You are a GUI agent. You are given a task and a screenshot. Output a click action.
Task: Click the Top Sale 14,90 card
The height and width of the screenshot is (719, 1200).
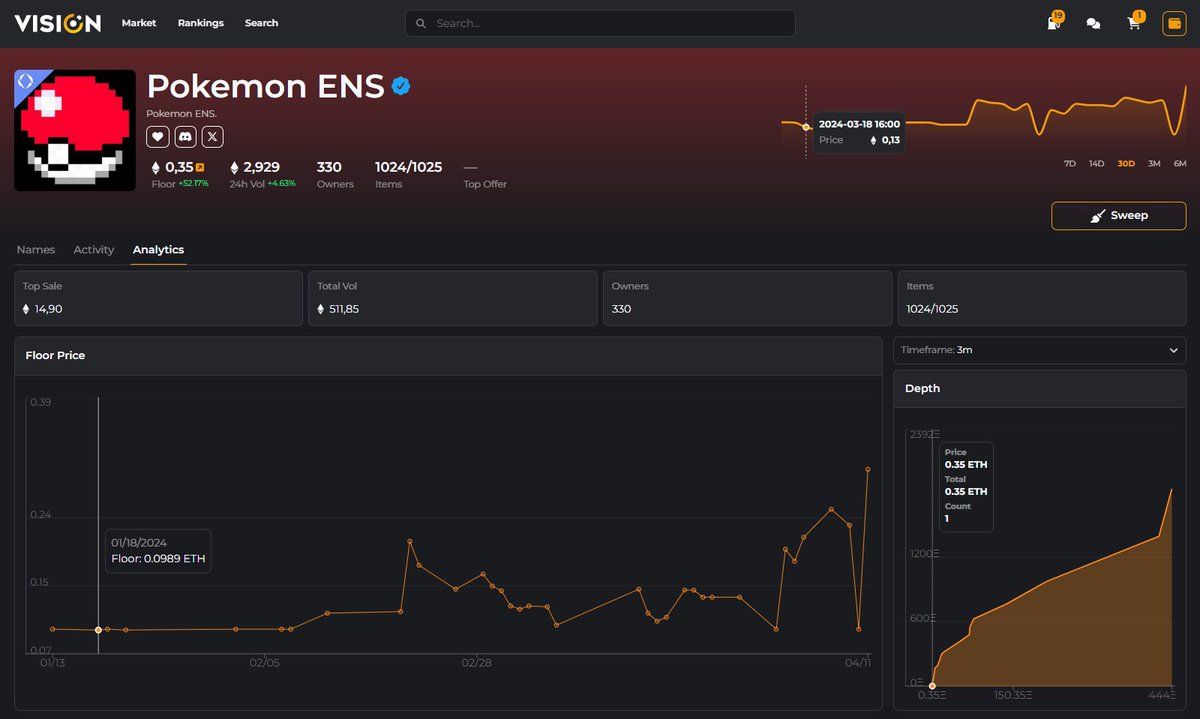(x=158, y=298)
